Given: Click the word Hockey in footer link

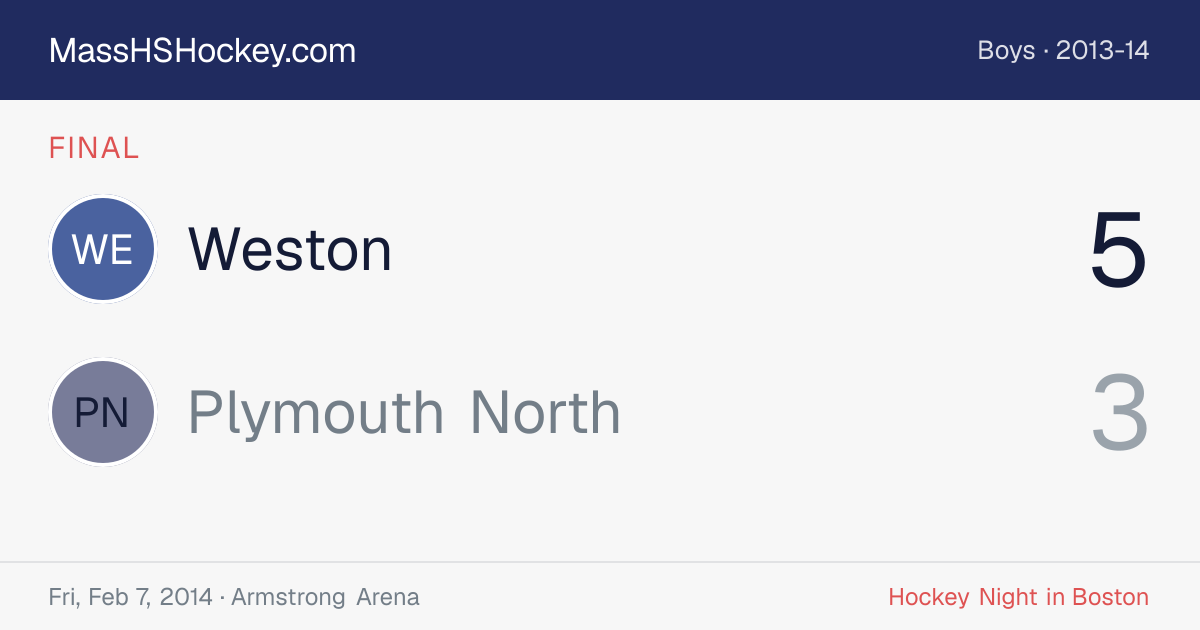Looking at the screenshot, I should click(929, 597).
